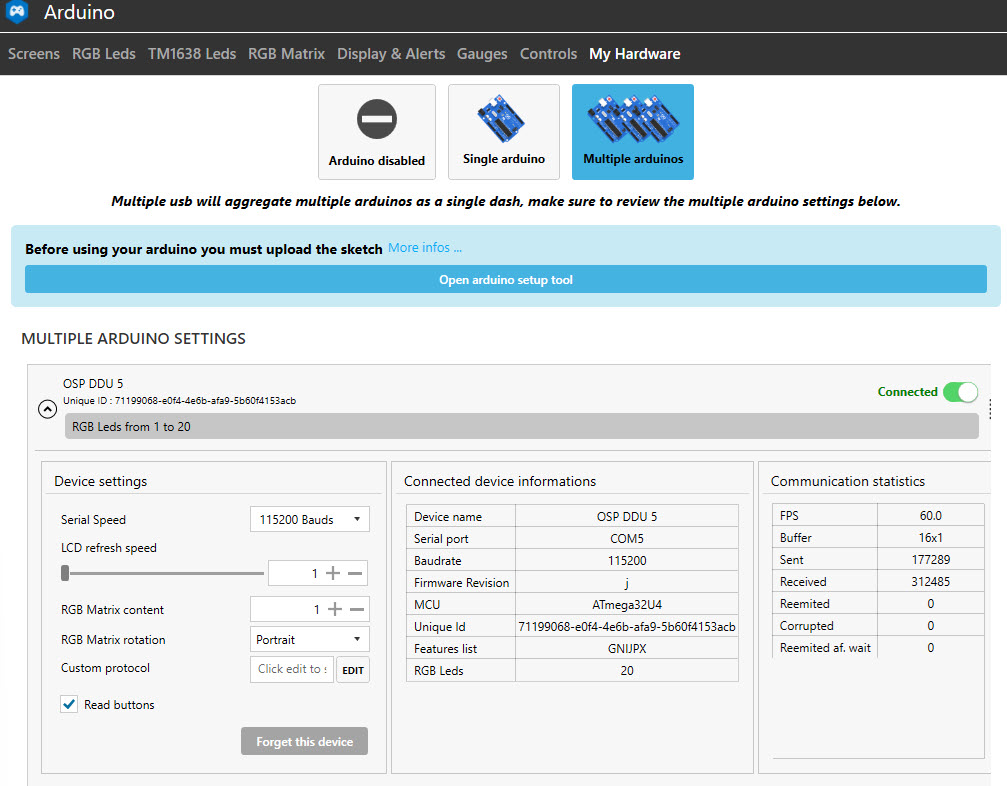1007x786 pixels.
Task: Open the Display & Alerts tab
Action: coord(390,54)
